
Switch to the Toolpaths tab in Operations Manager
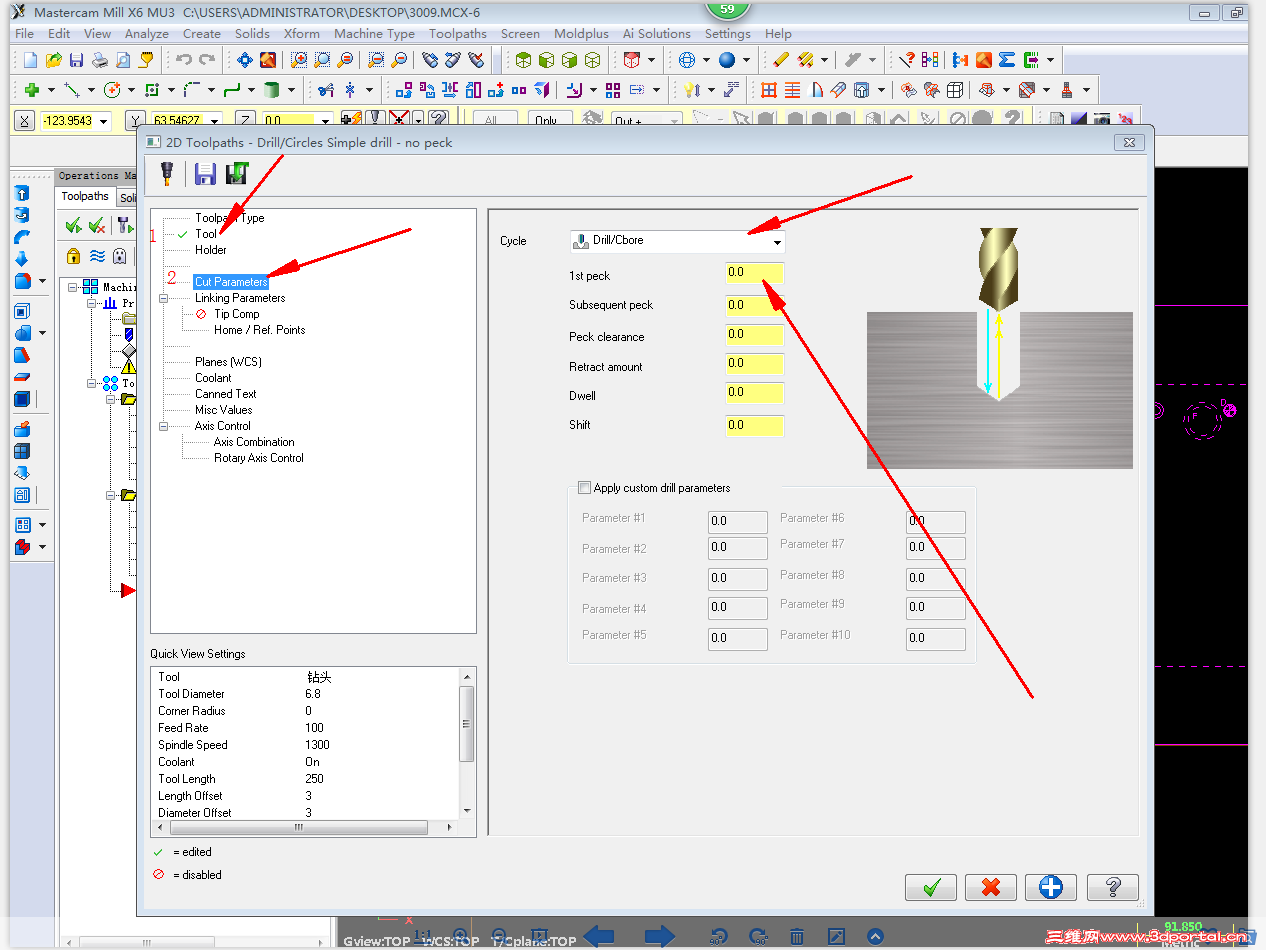[85, 196]
